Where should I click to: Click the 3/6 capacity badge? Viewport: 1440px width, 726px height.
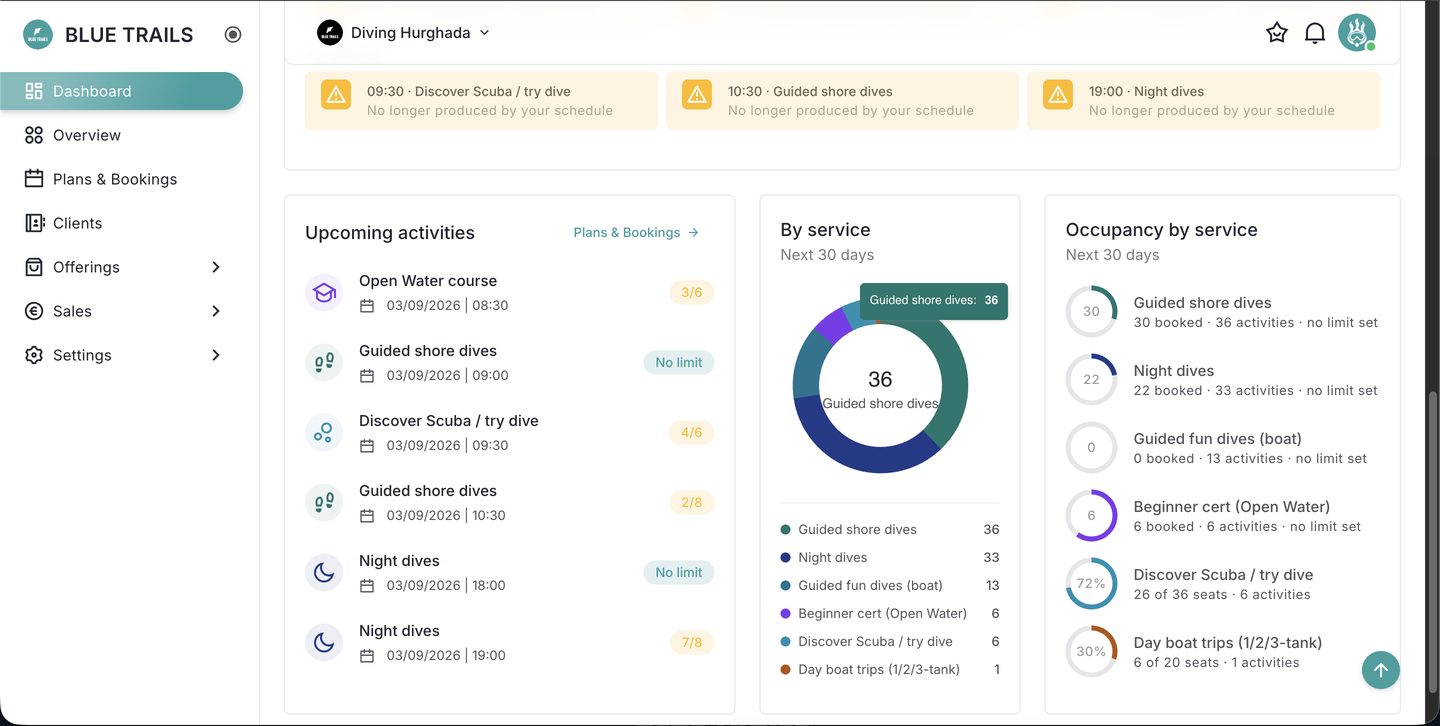pos(692,293)
